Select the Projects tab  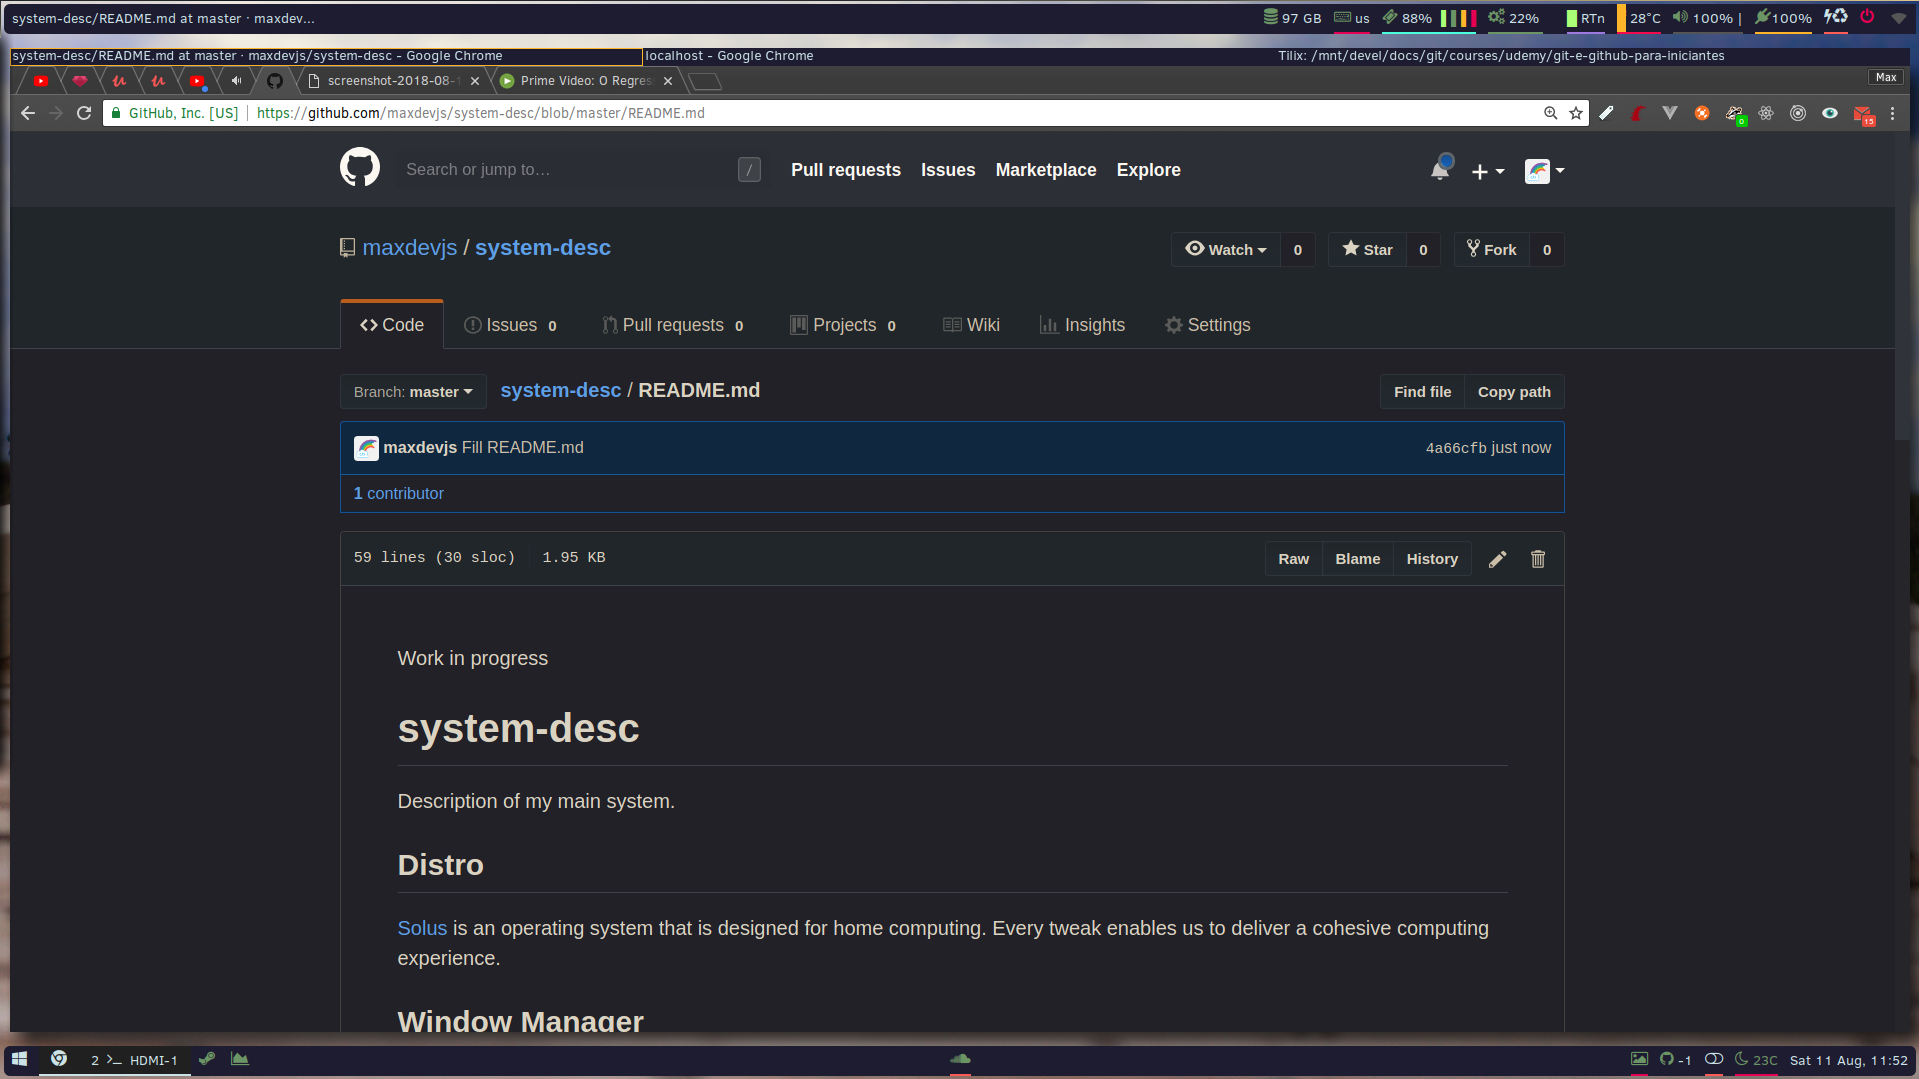pyautogui.click(x=843, y=325)
